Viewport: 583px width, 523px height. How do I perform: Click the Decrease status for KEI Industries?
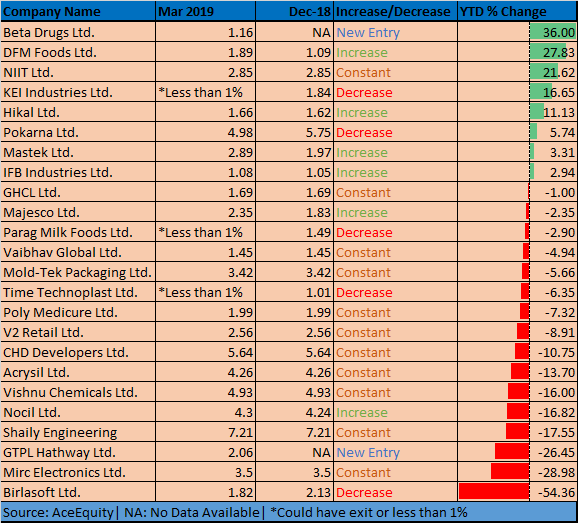pos(364,93)
